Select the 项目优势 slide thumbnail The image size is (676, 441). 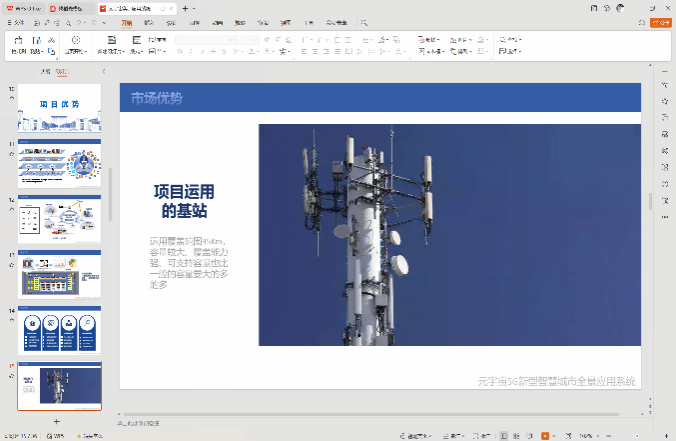click(x=59, y=107)
